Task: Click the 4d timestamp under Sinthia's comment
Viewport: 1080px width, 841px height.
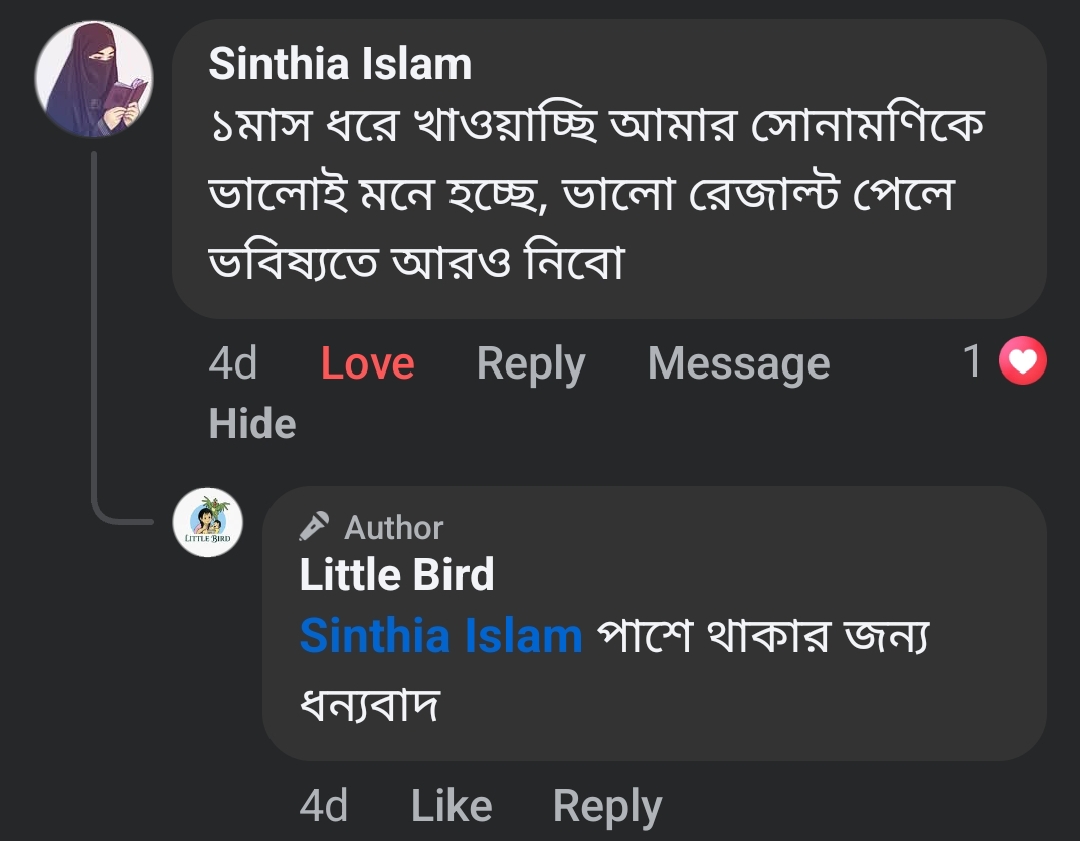Action: (233, 364)
